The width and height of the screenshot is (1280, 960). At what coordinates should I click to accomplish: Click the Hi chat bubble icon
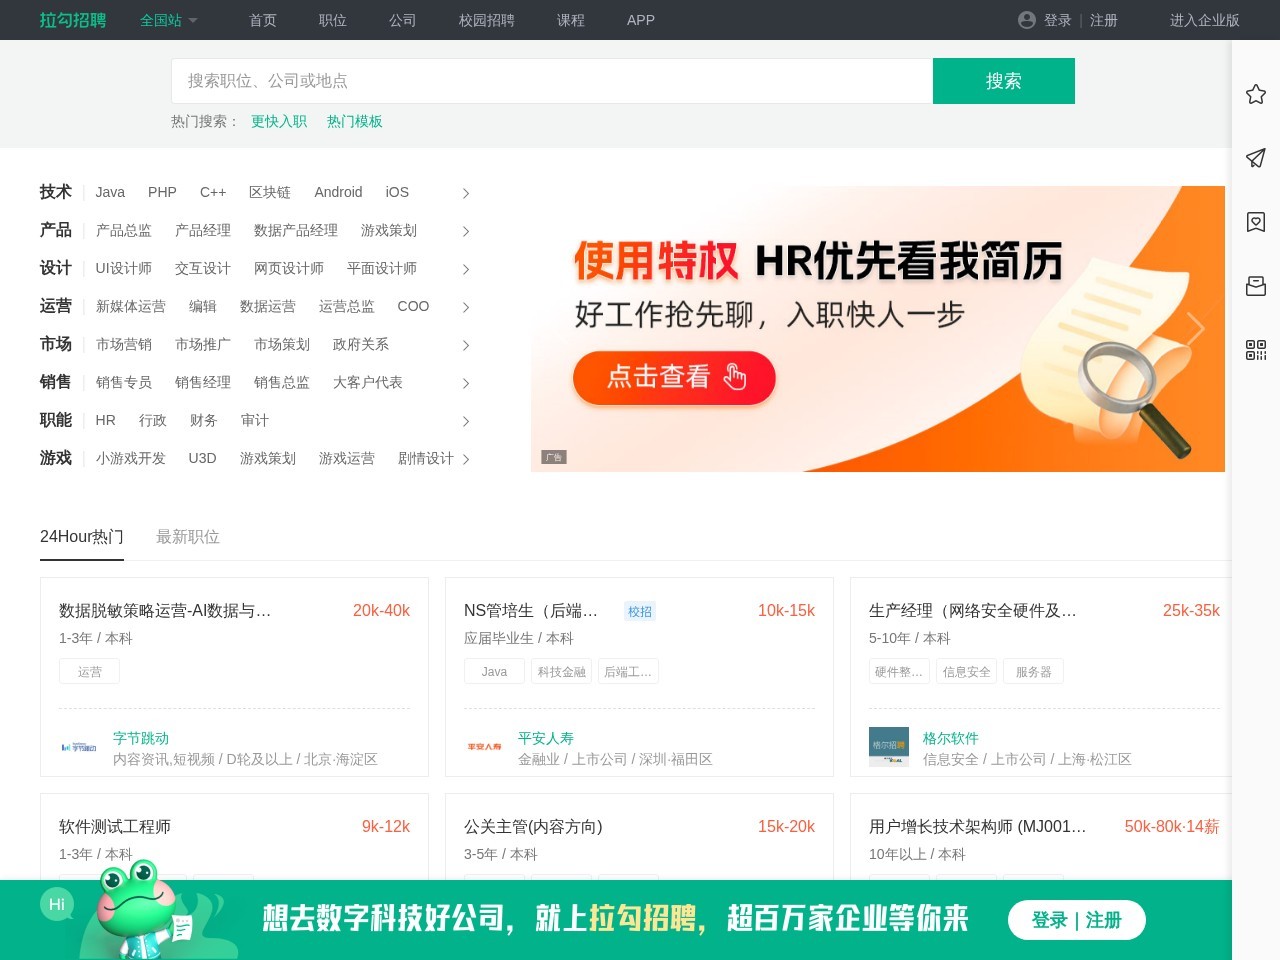tap(57, 904)
